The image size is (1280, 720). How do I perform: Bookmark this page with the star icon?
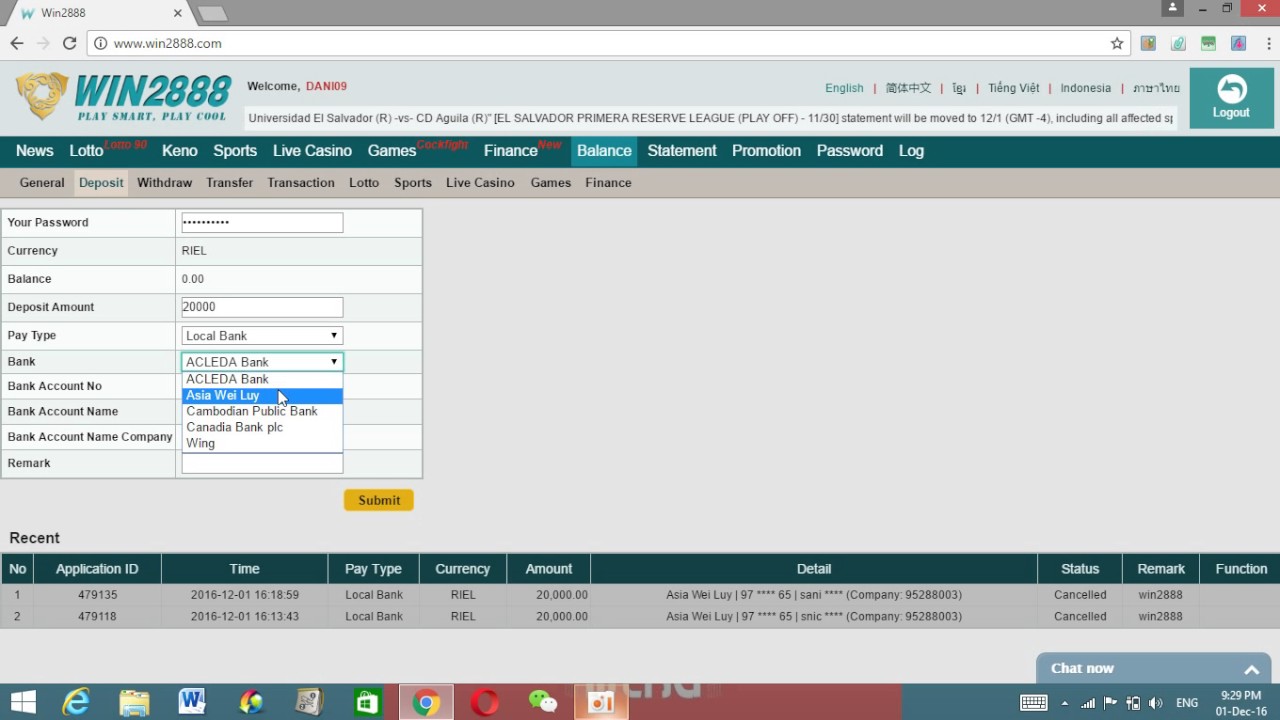point(1117,43)
